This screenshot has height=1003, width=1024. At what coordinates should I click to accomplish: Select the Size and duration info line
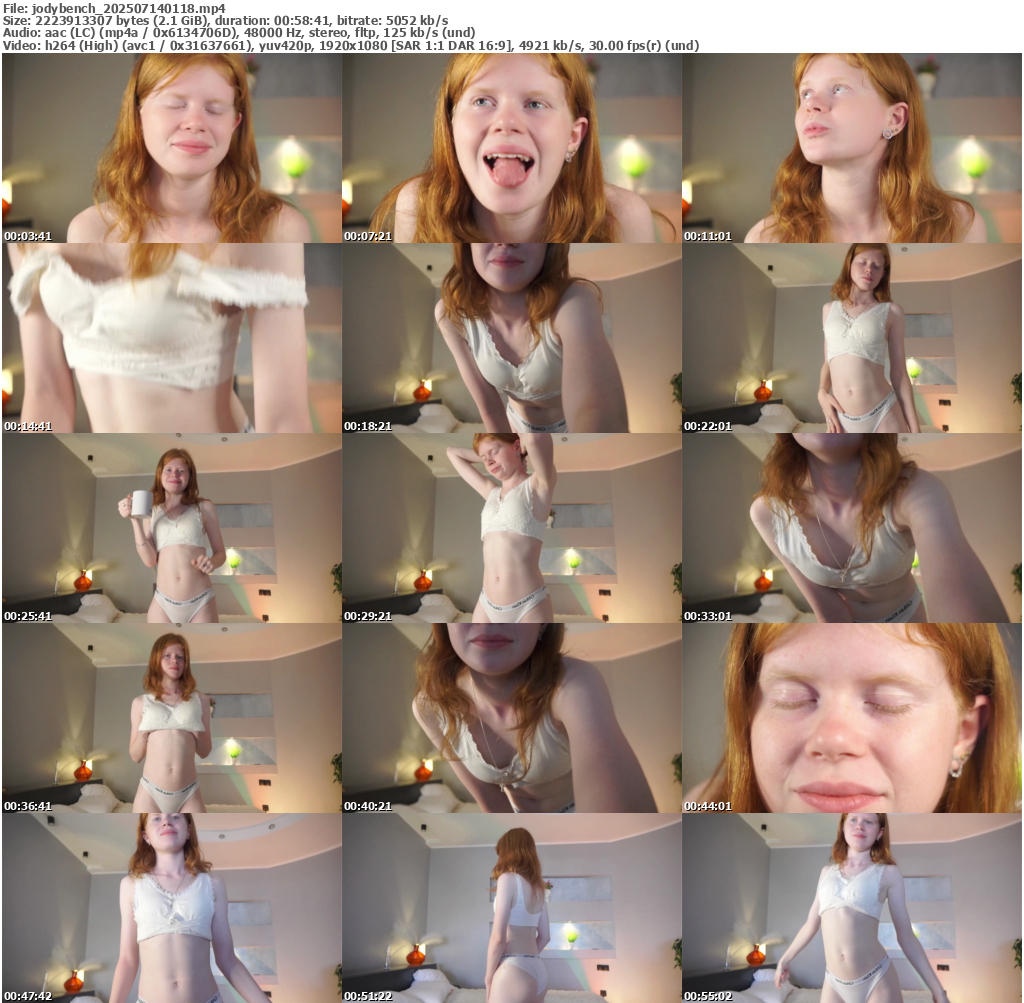coord(225,20)
